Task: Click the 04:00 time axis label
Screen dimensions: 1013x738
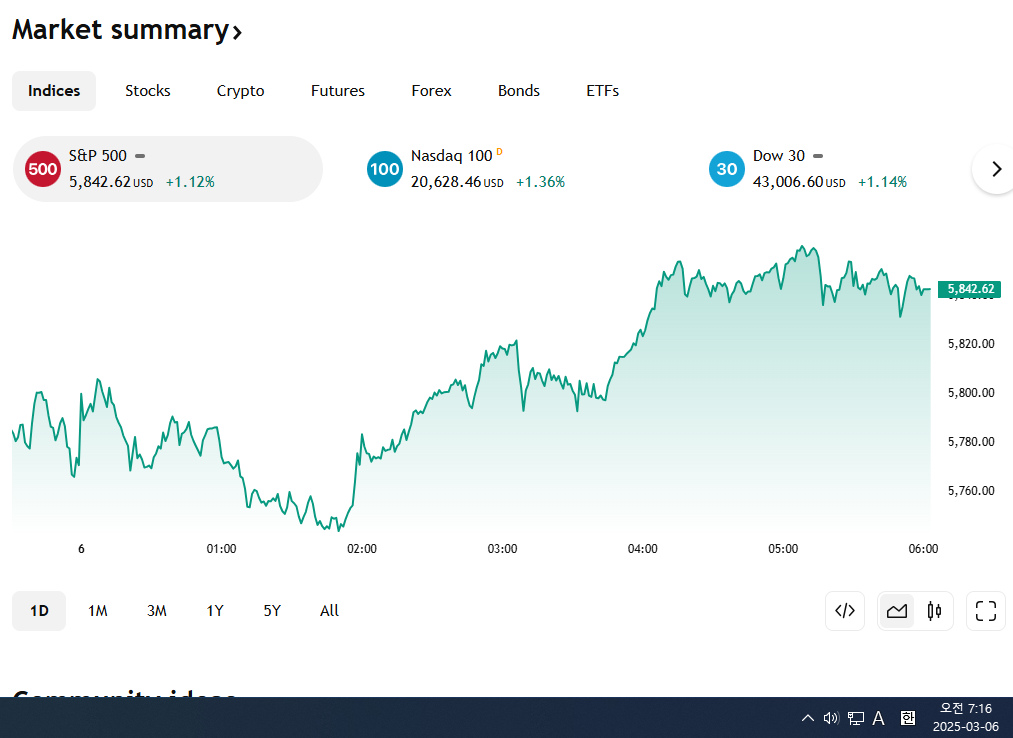Action: click(x=643, y=549)
